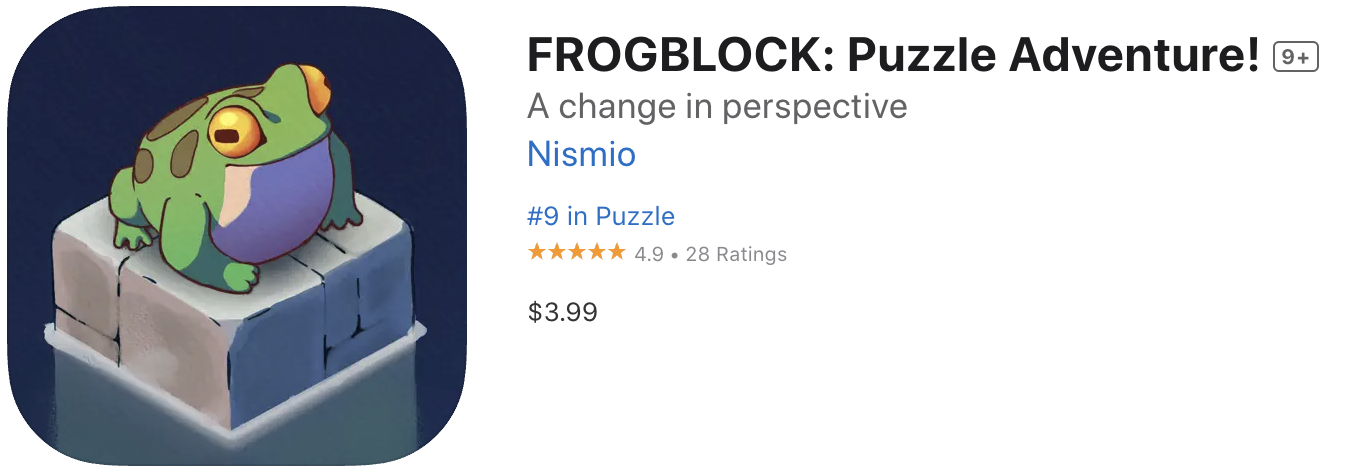The height and width of the screenshot is (474, 1352).
Task: Click the 28 Ratings text
Action: point(736,254)
